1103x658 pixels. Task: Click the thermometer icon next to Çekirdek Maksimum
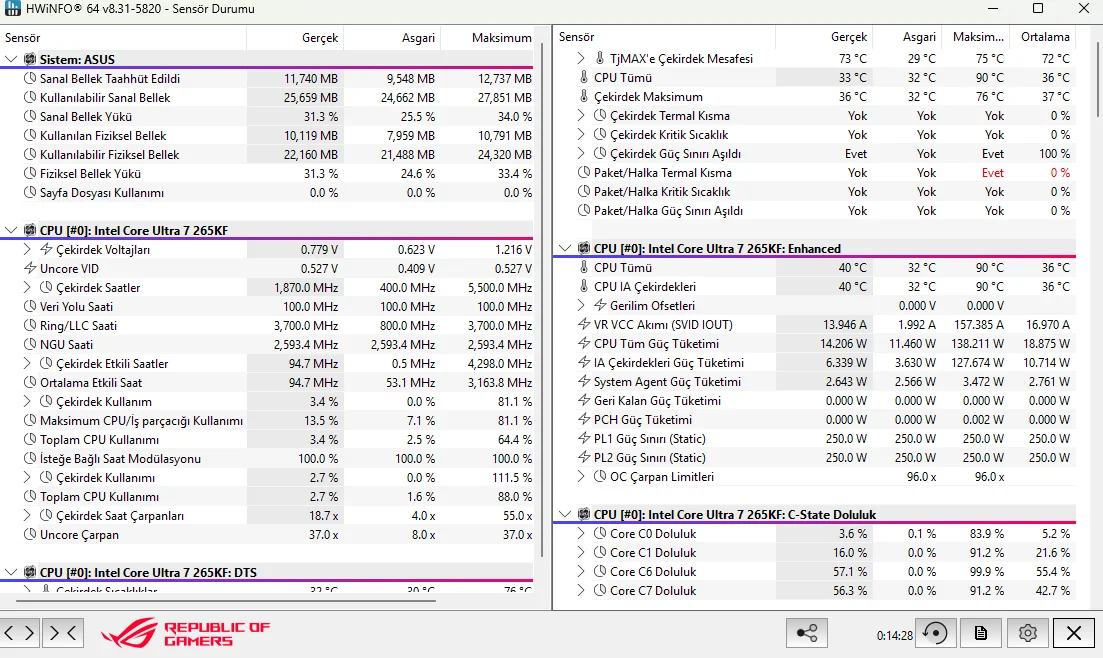tap(583, 96)
